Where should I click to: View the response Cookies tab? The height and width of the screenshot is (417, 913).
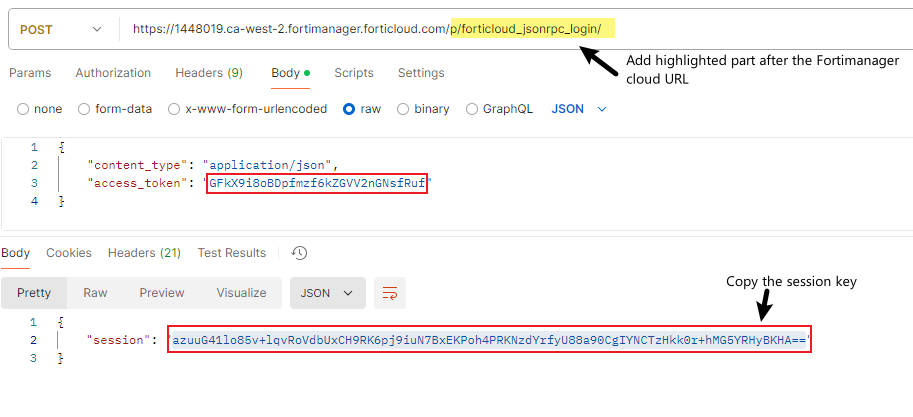69,253
